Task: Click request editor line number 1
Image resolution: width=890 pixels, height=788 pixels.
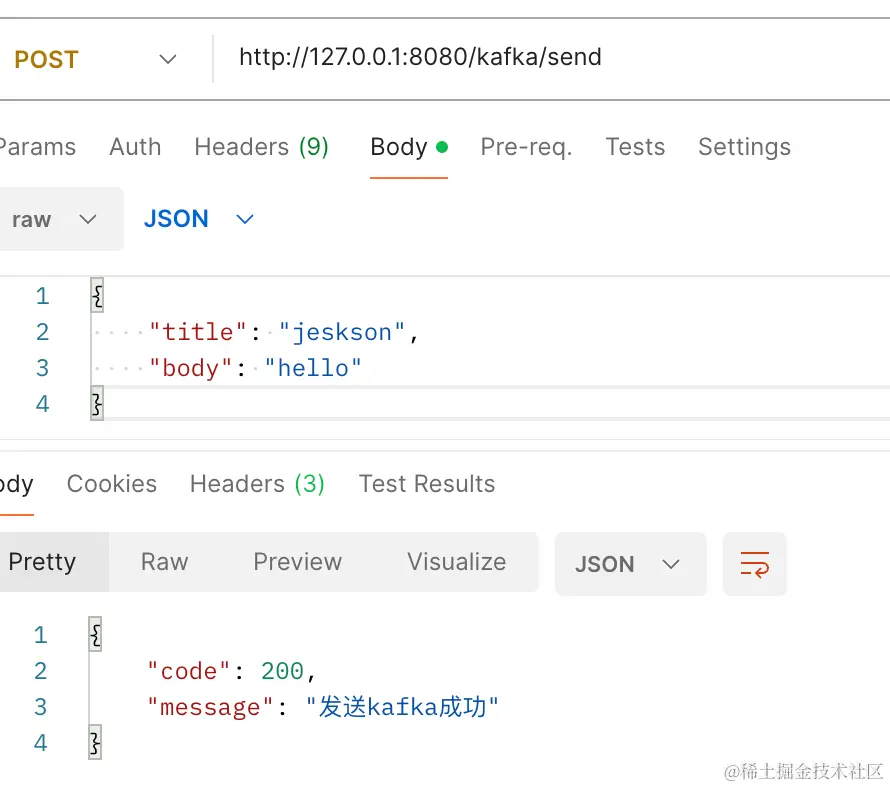Action: tap(43, 296)
